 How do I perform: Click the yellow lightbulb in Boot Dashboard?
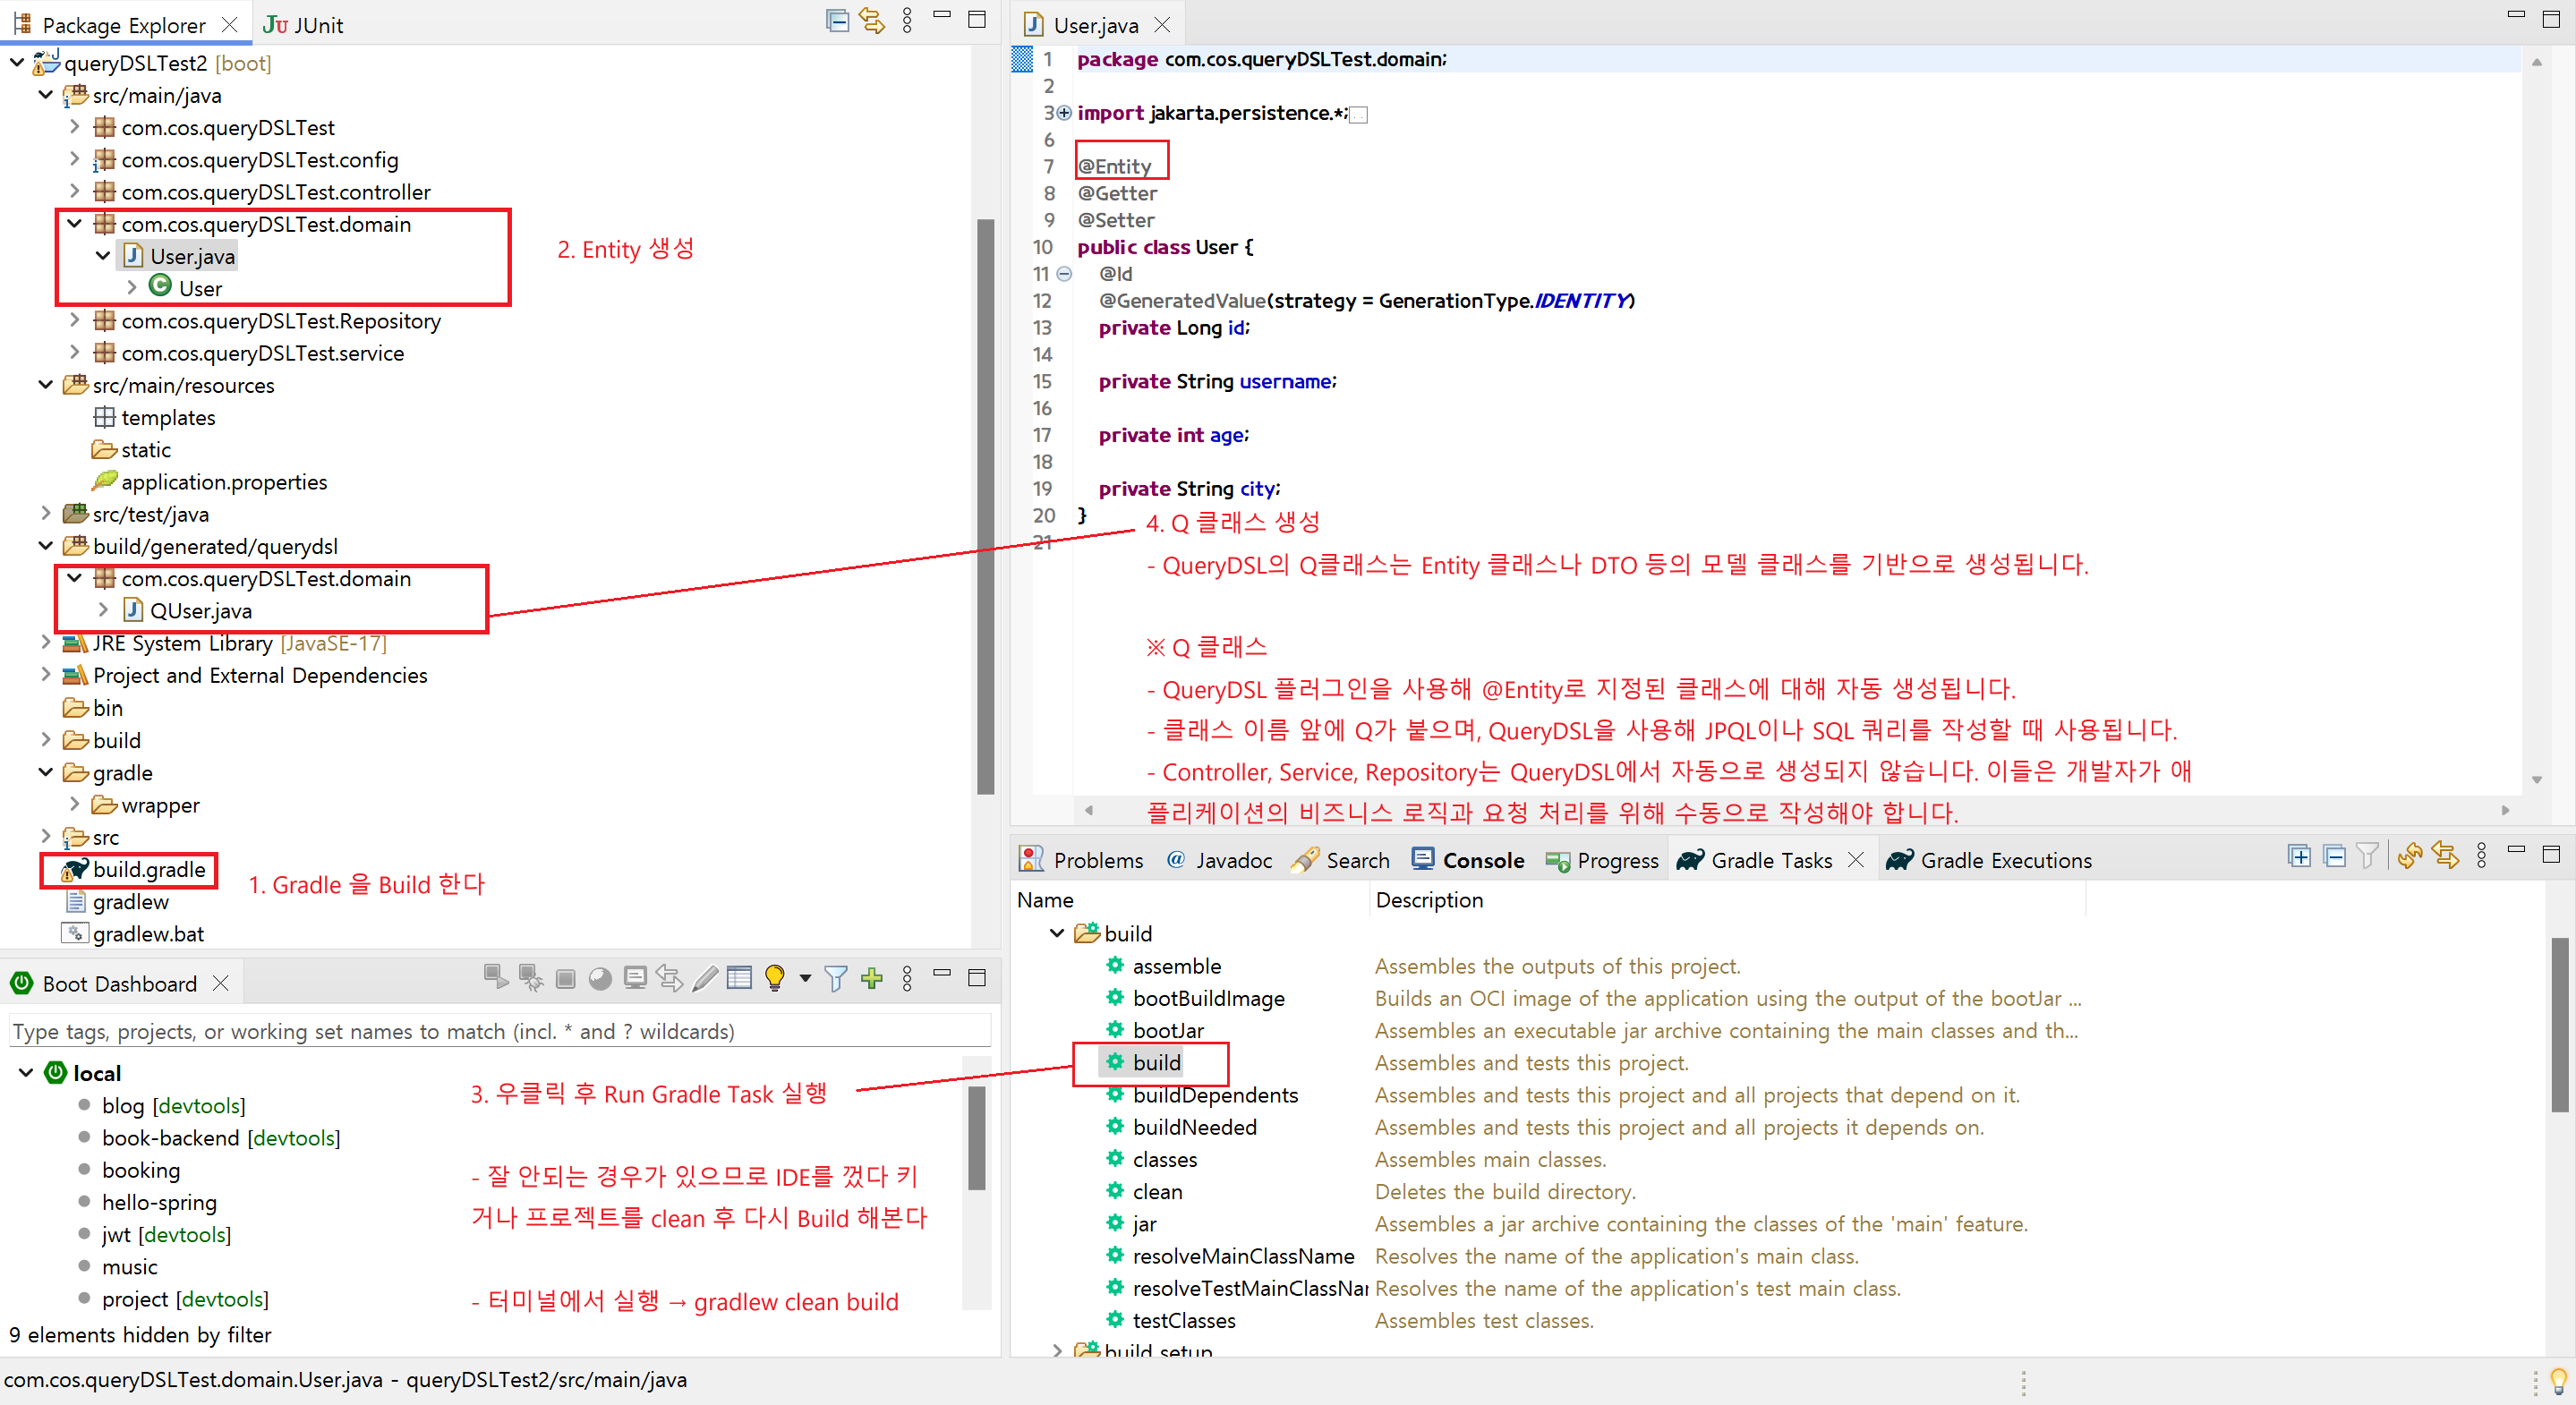click(774, 978)
